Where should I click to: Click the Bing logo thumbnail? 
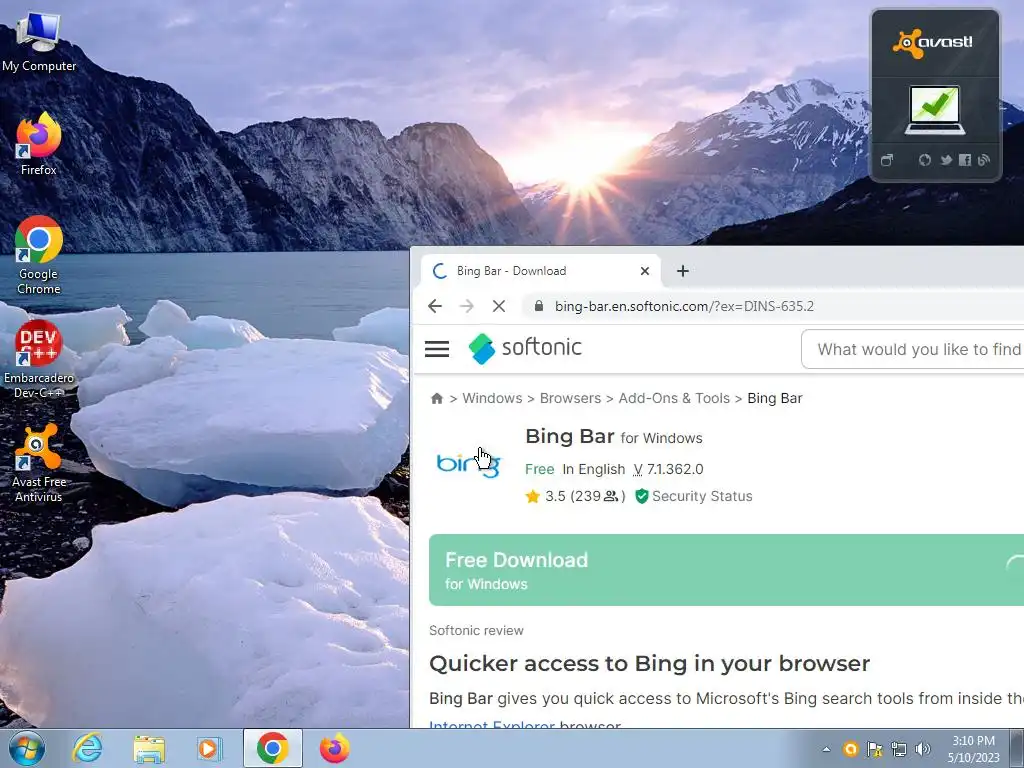pyautogui.click(x=468, y=465)
